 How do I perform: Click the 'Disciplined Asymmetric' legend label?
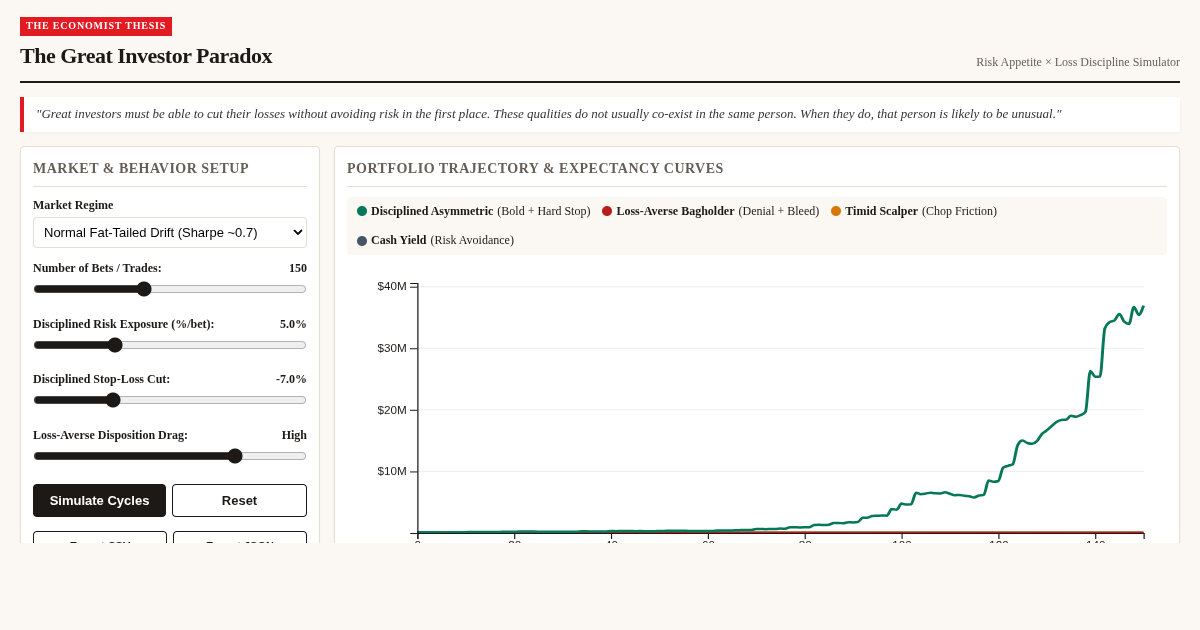pyautogui.click(x=432, y=211)
